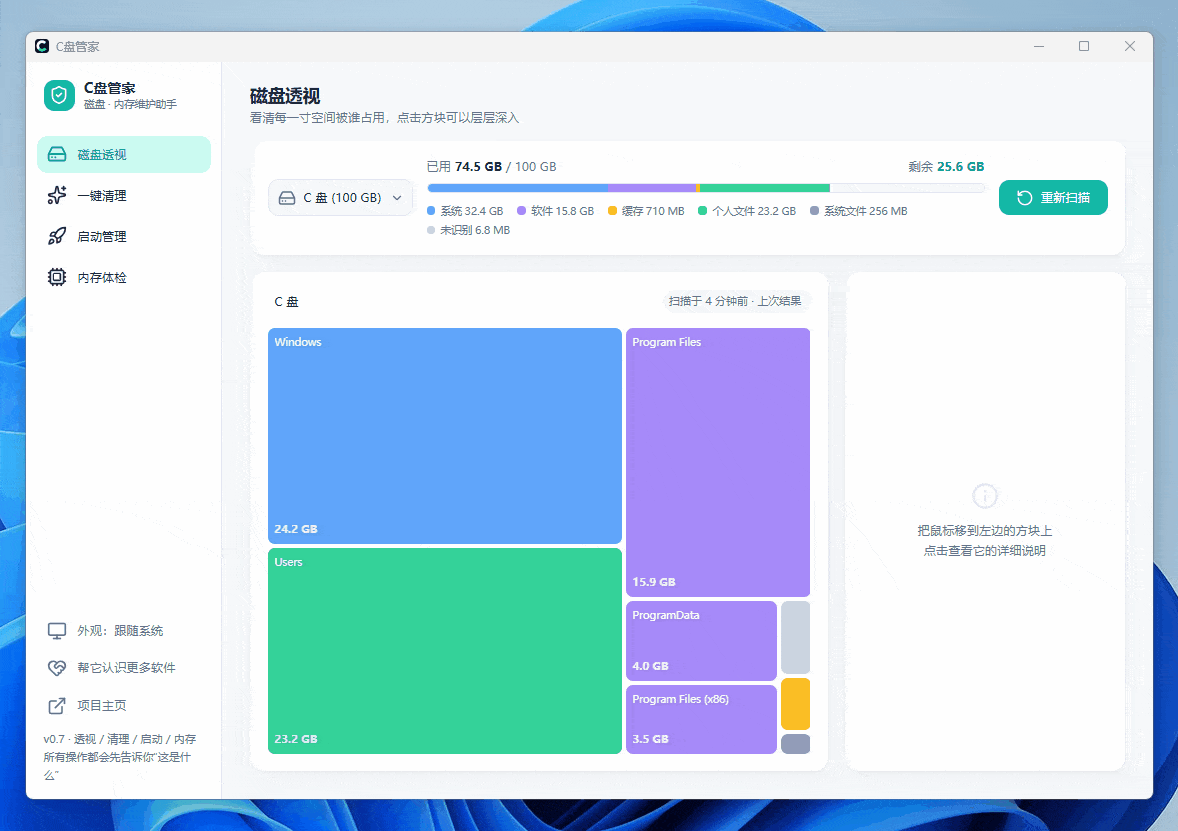
Task: Go to the 内存体检 page
Action: pyautogui.click(x=124, y=277)
